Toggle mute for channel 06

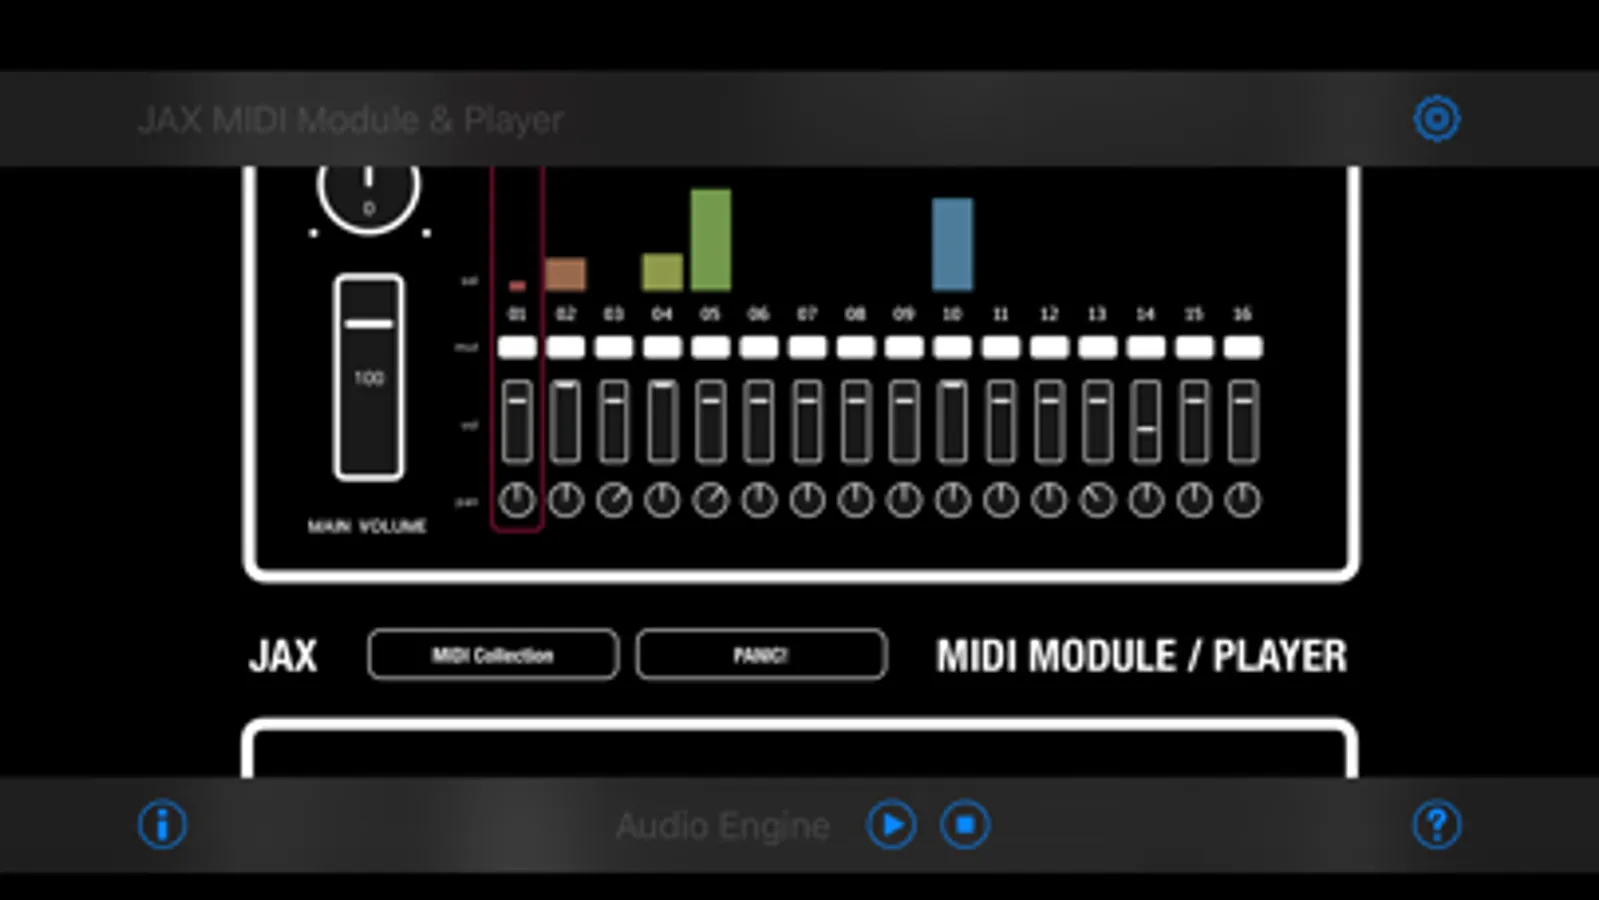[759, 347]
